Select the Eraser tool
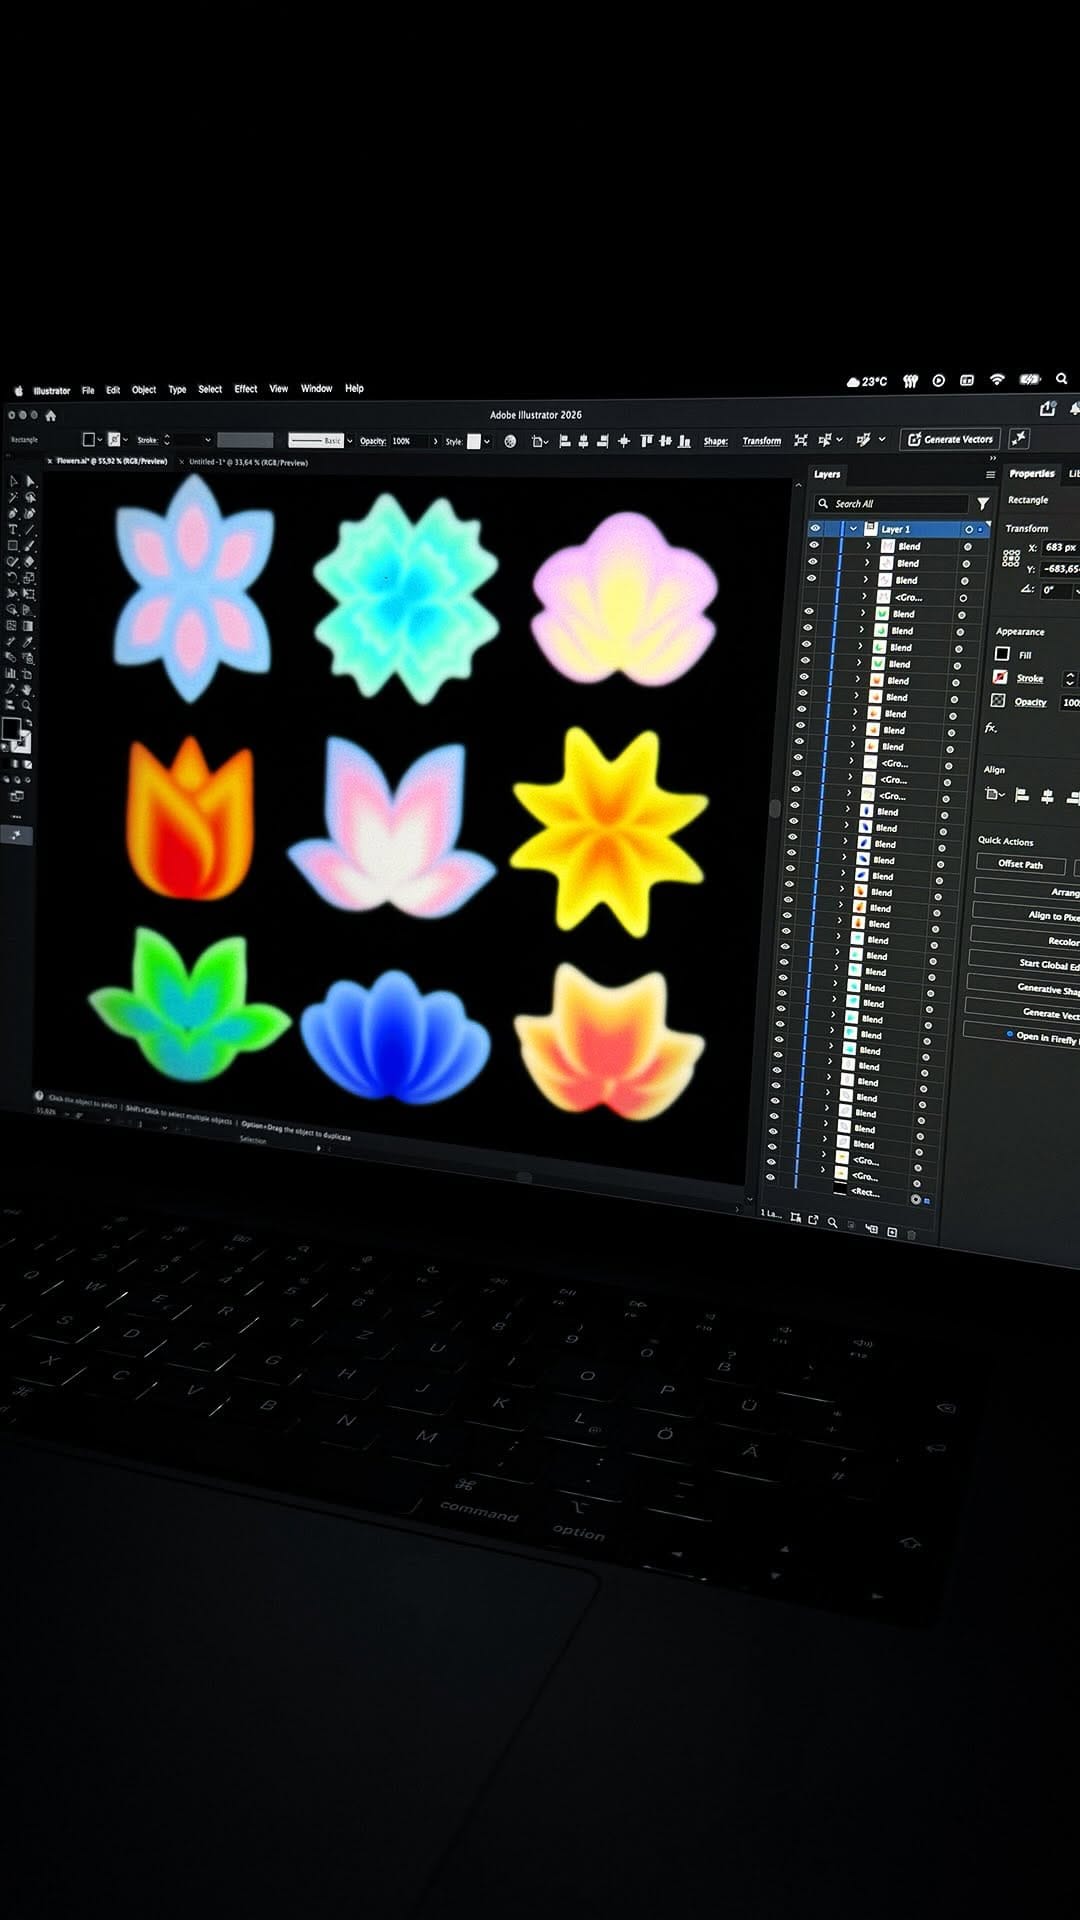 pos(29,562)
